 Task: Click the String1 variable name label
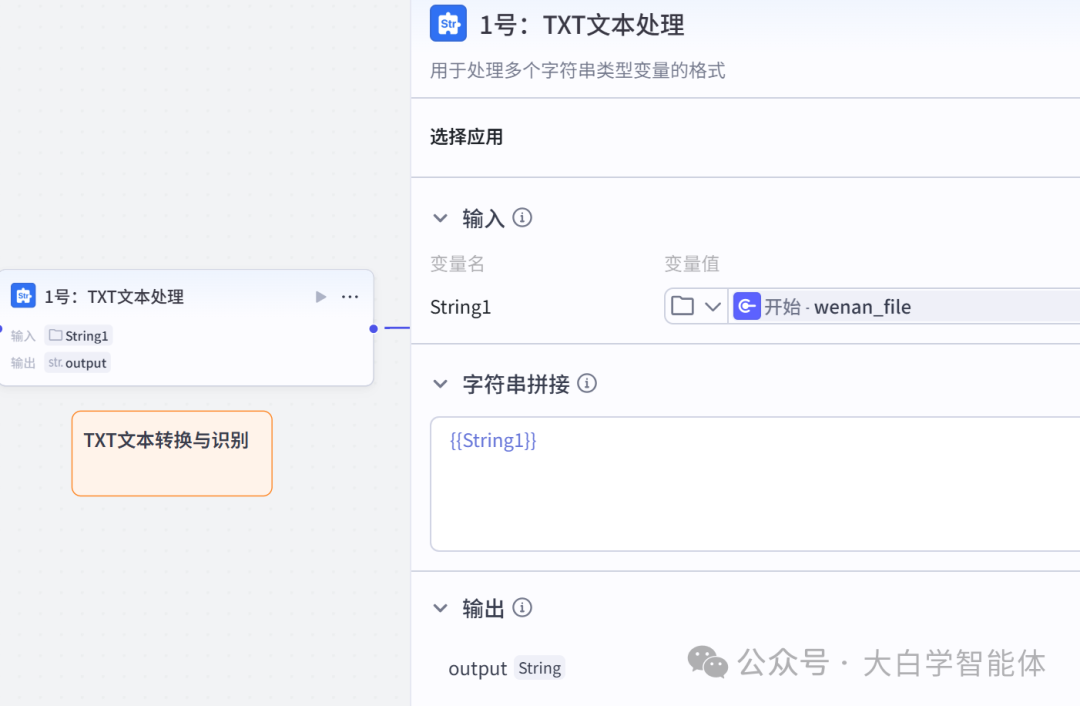pos(460,307)
